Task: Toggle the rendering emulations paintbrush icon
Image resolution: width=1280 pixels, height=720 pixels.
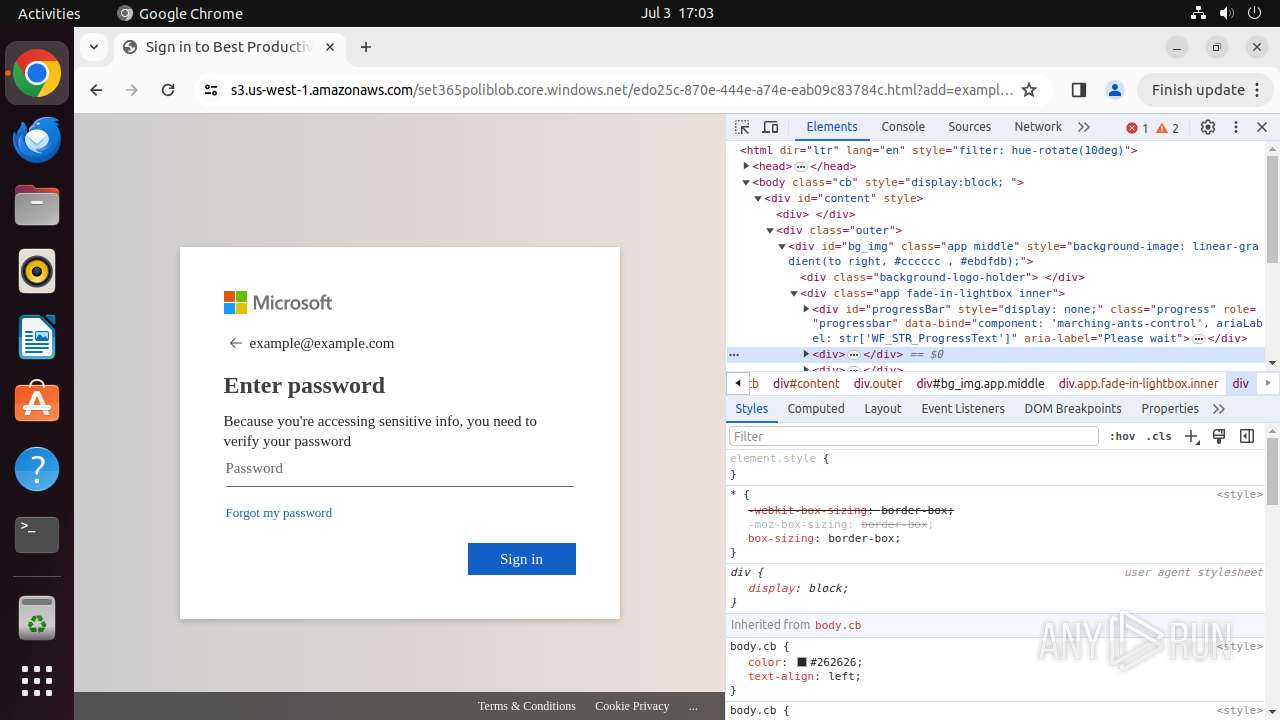Action: tap(1219, 436)
